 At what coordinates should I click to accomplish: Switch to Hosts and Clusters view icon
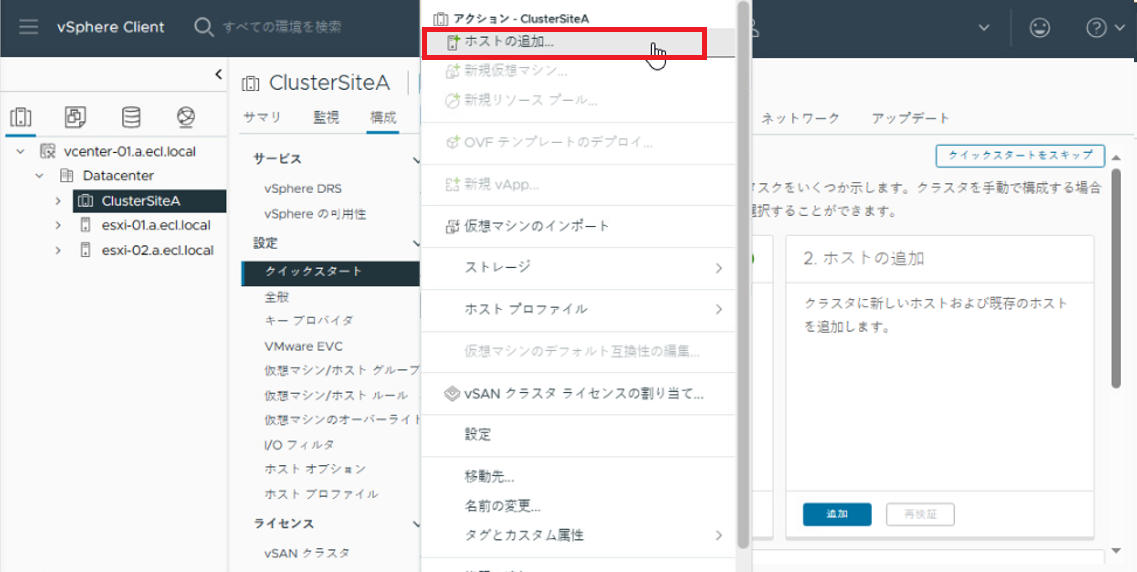click(x=21, y=117)
